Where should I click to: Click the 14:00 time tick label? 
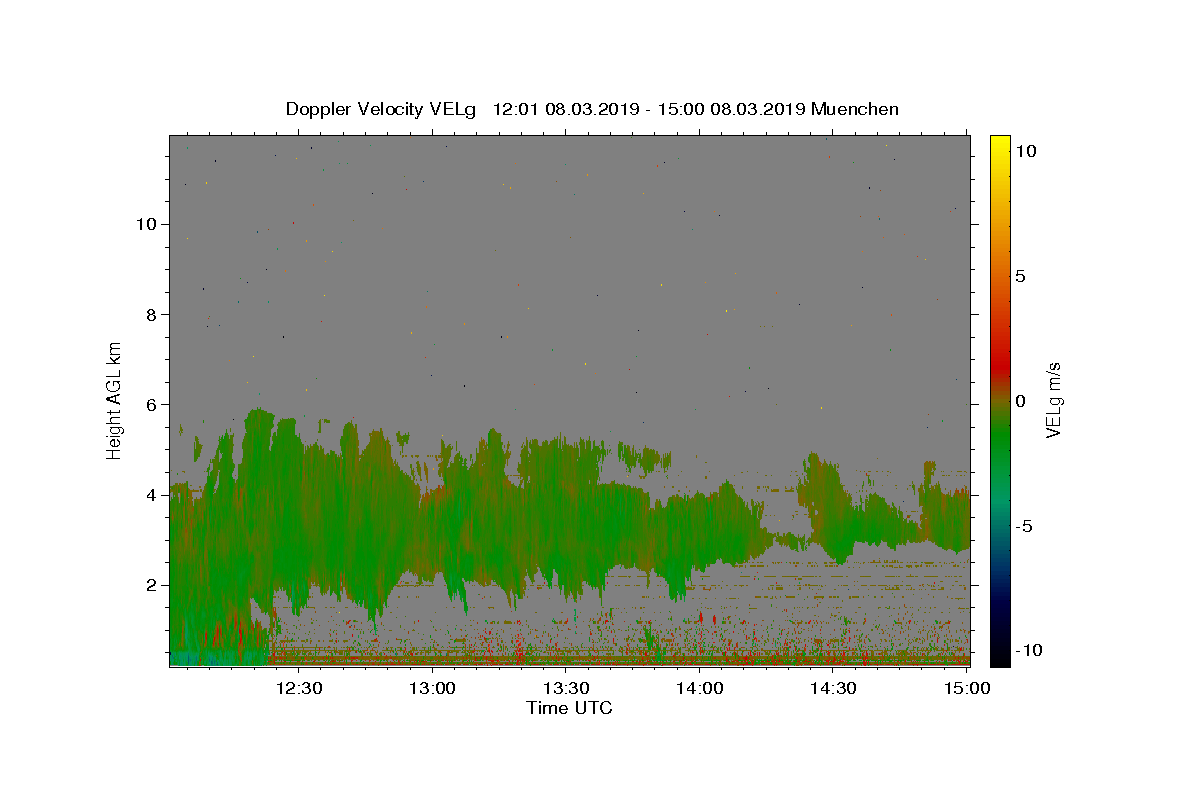(699, 688)
